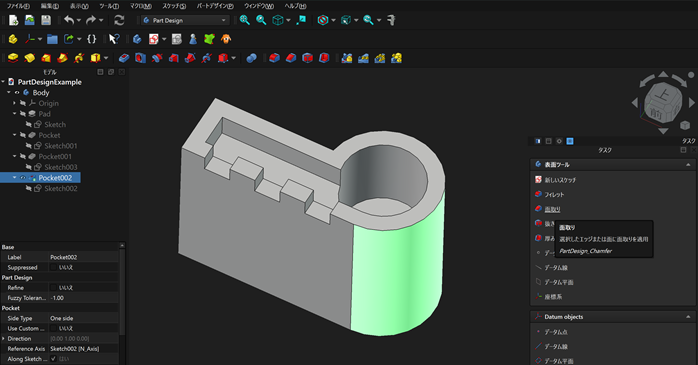The height and width of the screenshot is (365, 698).
Task: Click 面取り in the task panel
Action: click(552, 209)
